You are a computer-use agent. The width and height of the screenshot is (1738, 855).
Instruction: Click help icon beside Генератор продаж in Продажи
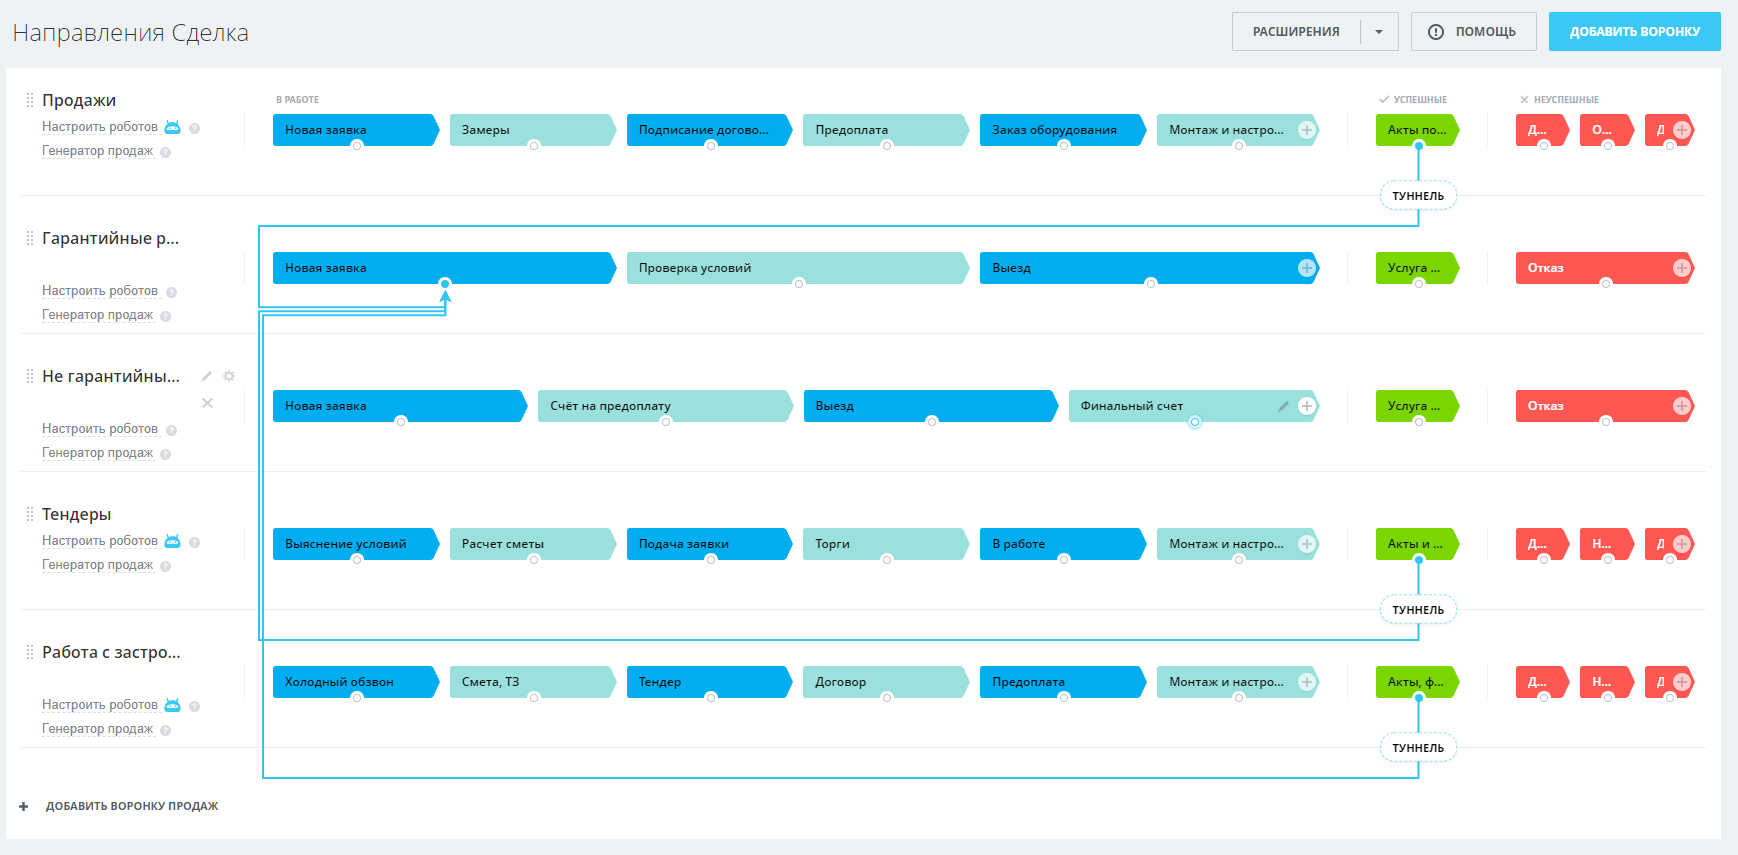pos(166,153)
